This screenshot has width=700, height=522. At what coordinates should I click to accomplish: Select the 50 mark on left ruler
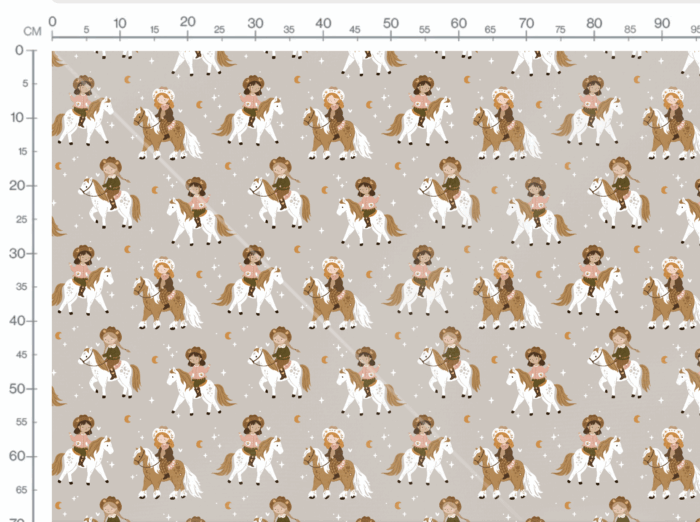pos(17,389)
